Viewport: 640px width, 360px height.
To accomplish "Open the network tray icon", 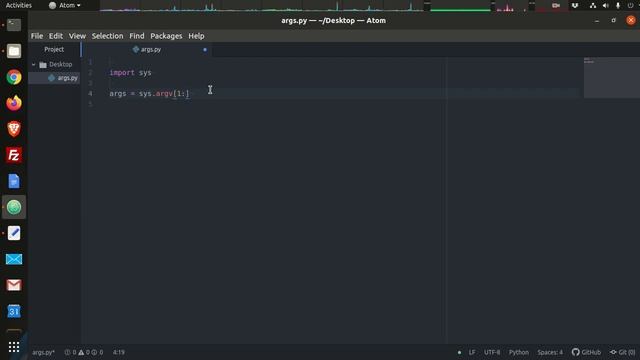I will (593, 5).
